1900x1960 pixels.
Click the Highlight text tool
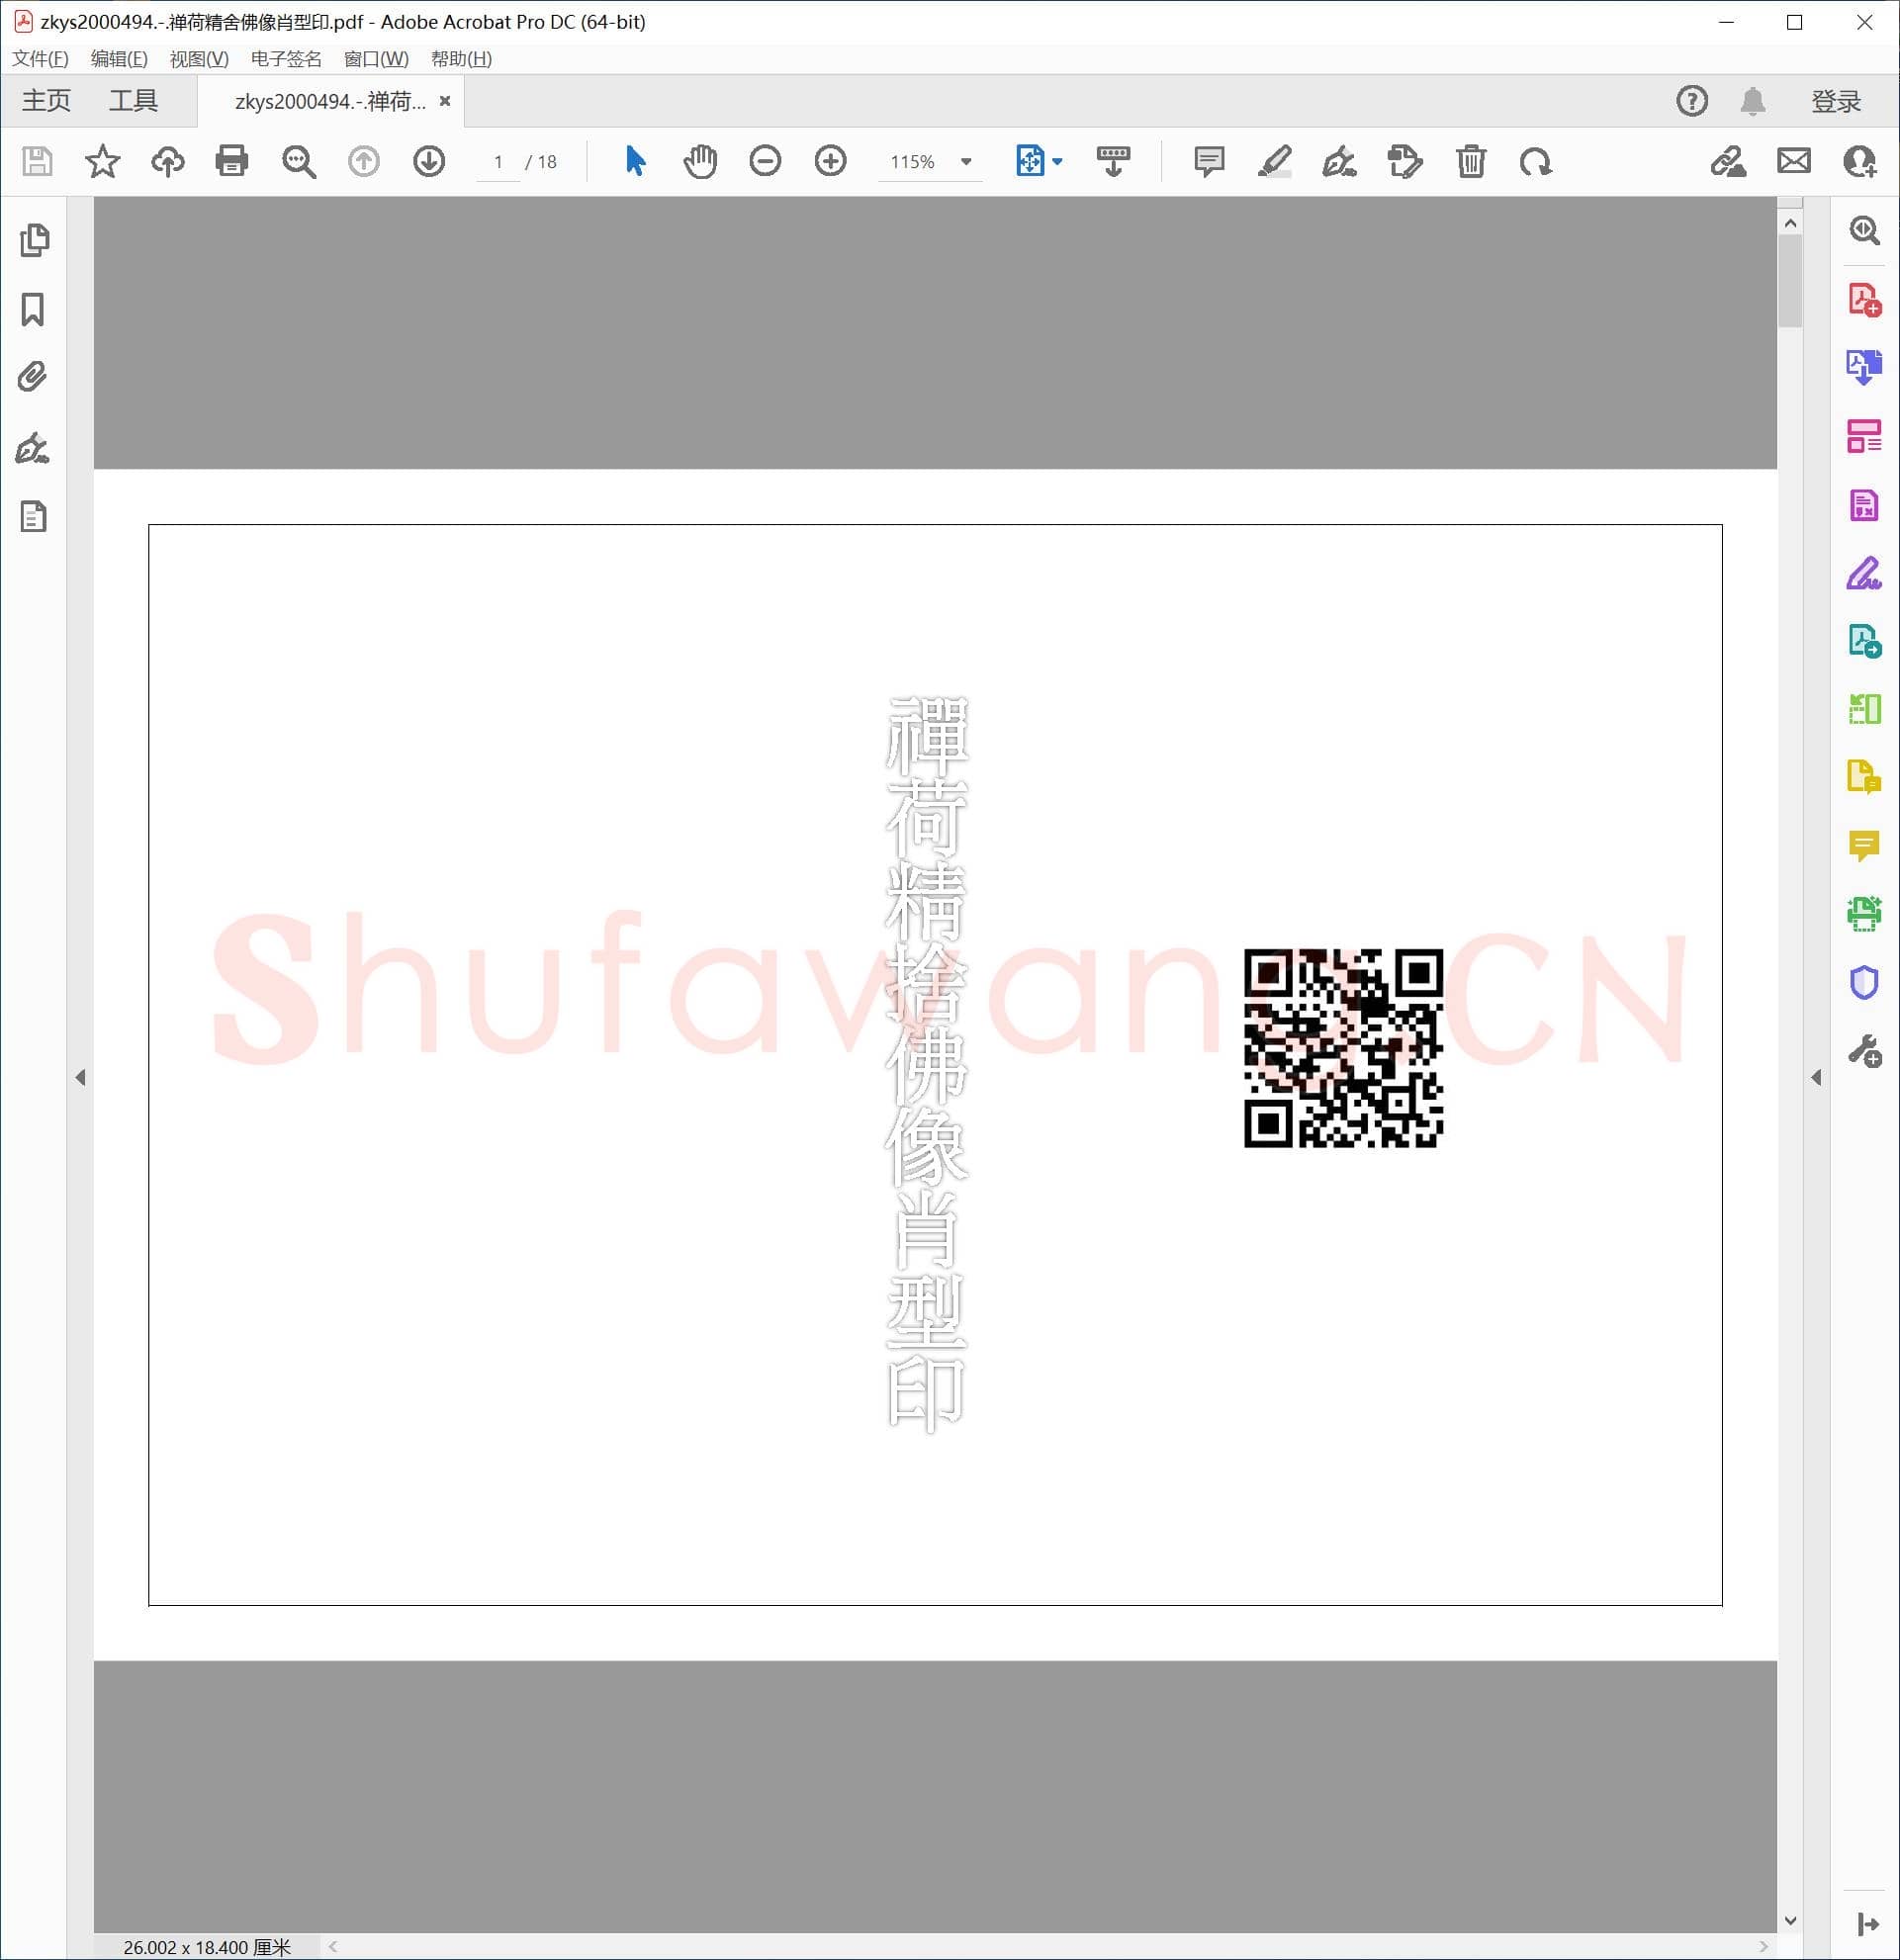[1274, 161]
